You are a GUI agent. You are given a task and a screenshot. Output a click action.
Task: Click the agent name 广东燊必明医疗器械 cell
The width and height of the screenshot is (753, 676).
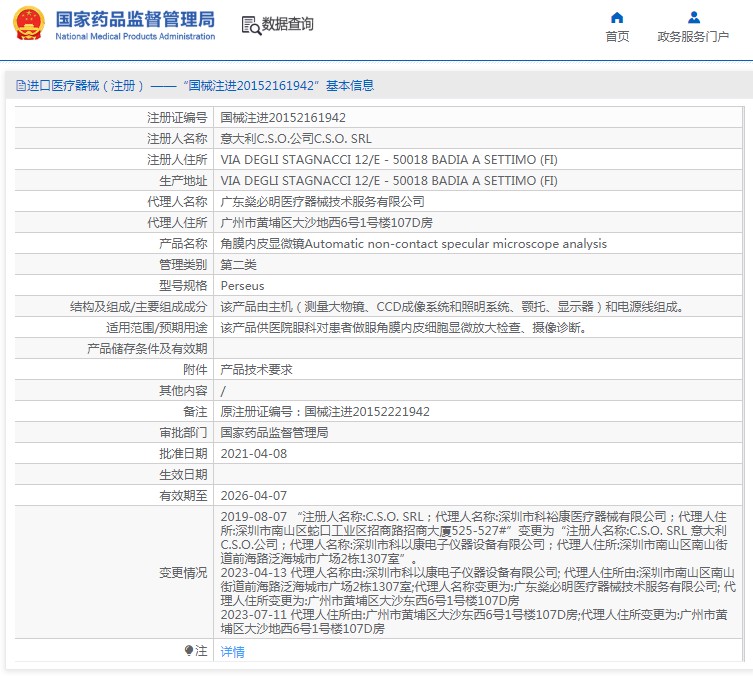316,201
